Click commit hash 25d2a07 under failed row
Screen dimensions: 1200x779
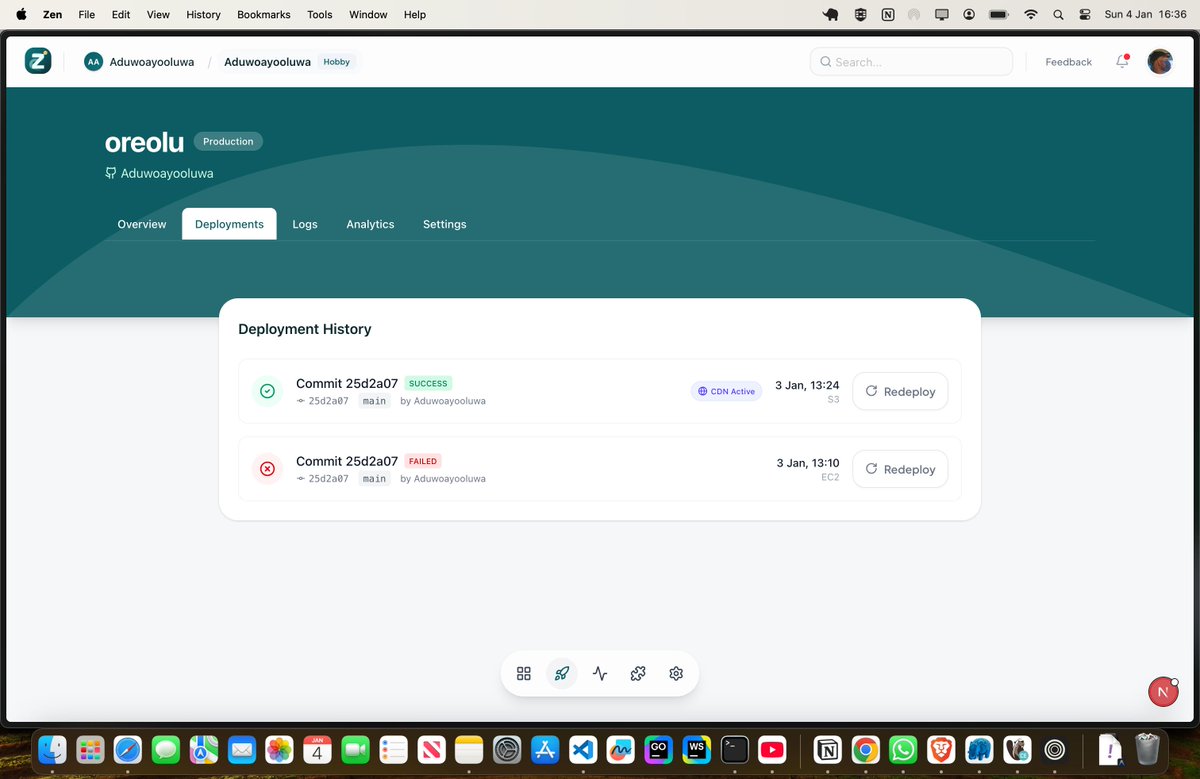click(x=328, y=479)
